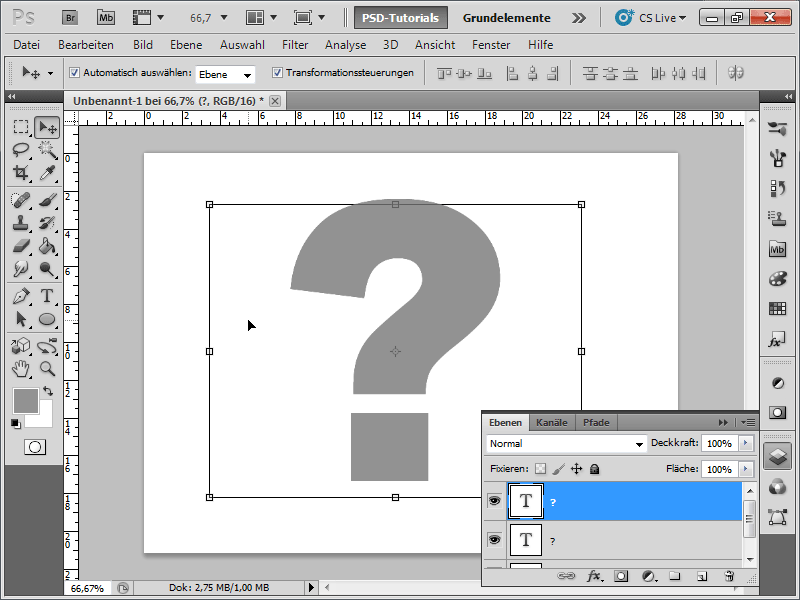This screenshot has height=600, width=800.
Task: Swap foreground and background colors
Action: tap(48, 391)
